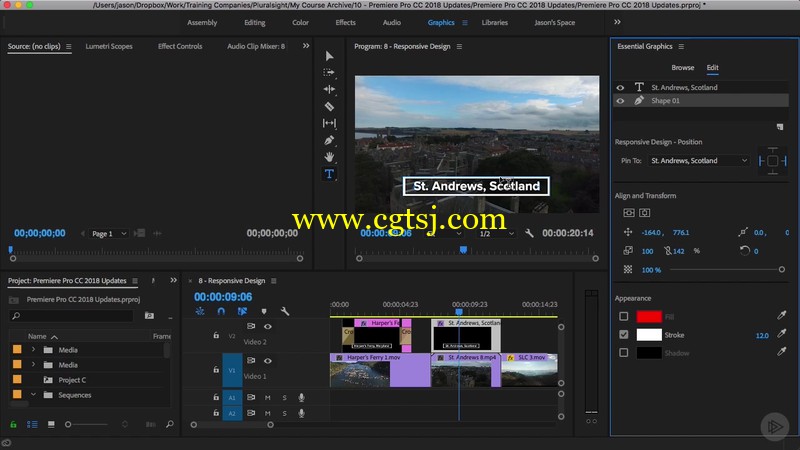
Task: Click the New Bin folder search icon
Action: tap(149, 316)
